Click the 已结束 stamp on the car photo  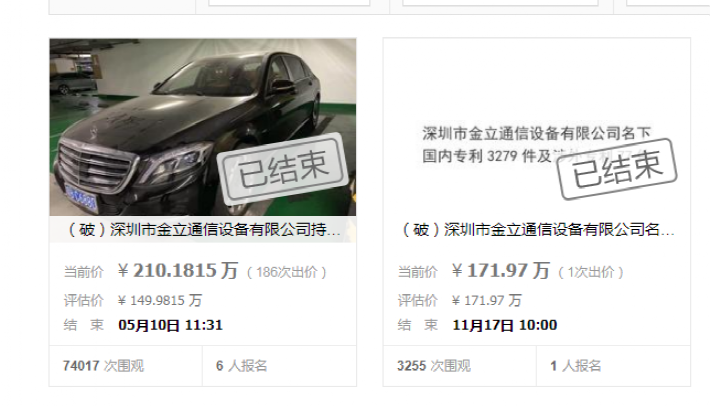click(x=283, y=170)
